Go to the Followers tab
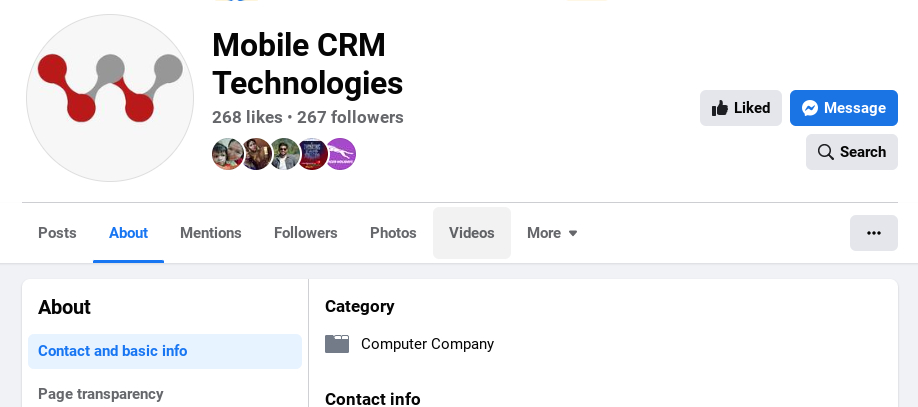The image size is (918, 407). pyautogui.click(x=306, y=233)
